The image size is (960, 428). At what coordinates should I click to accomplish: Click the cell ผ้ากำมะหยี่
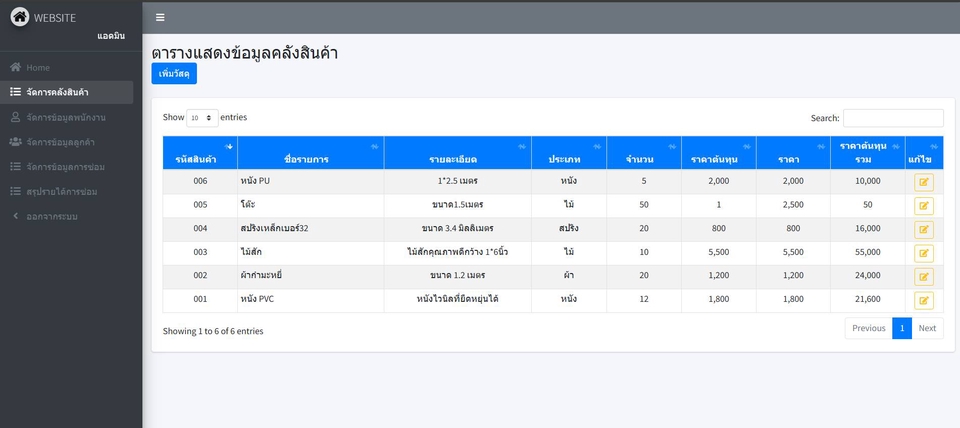click(x=311, y=276)
